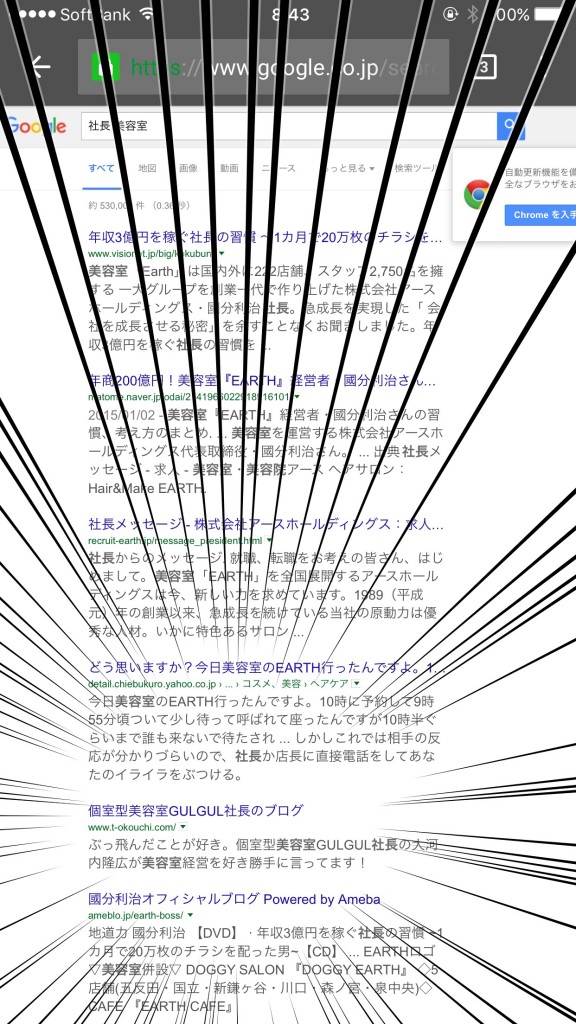Click the blue search magnifier button

[511, 126]
